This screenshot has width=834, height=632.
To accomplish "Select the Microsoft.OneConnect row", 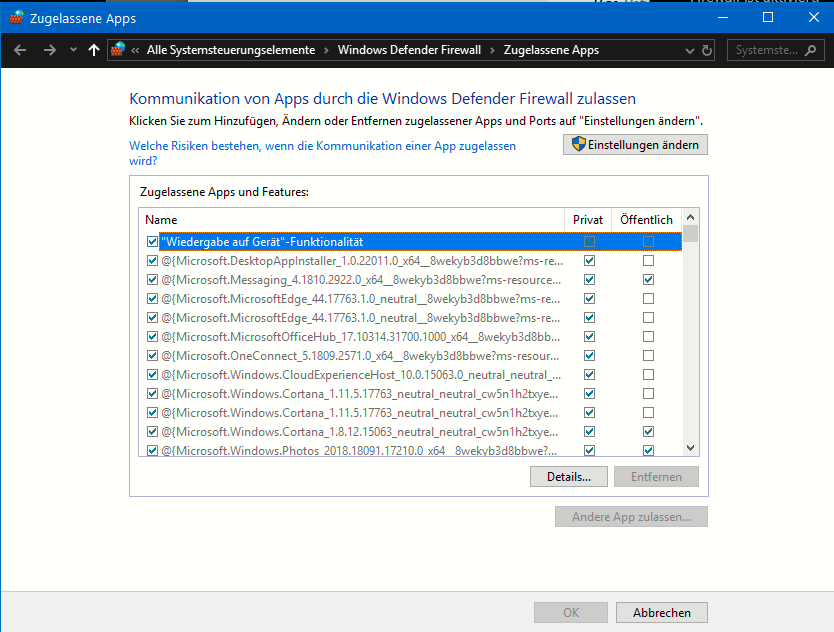I will tap(410, 355).
